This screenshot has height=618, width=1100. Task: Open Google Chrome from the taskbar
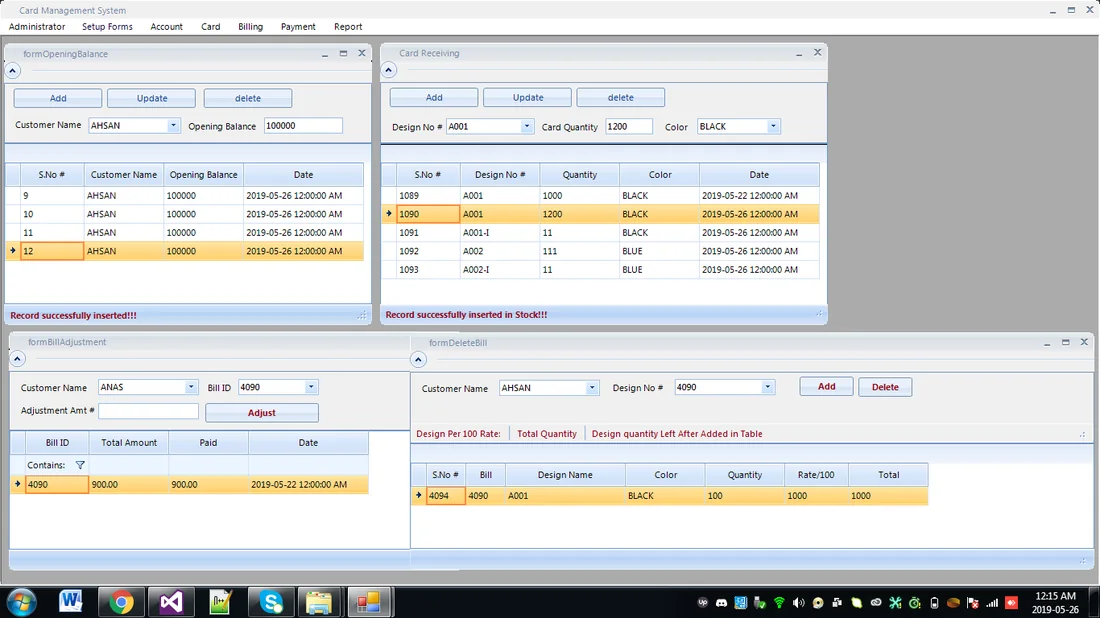(121, 602)
